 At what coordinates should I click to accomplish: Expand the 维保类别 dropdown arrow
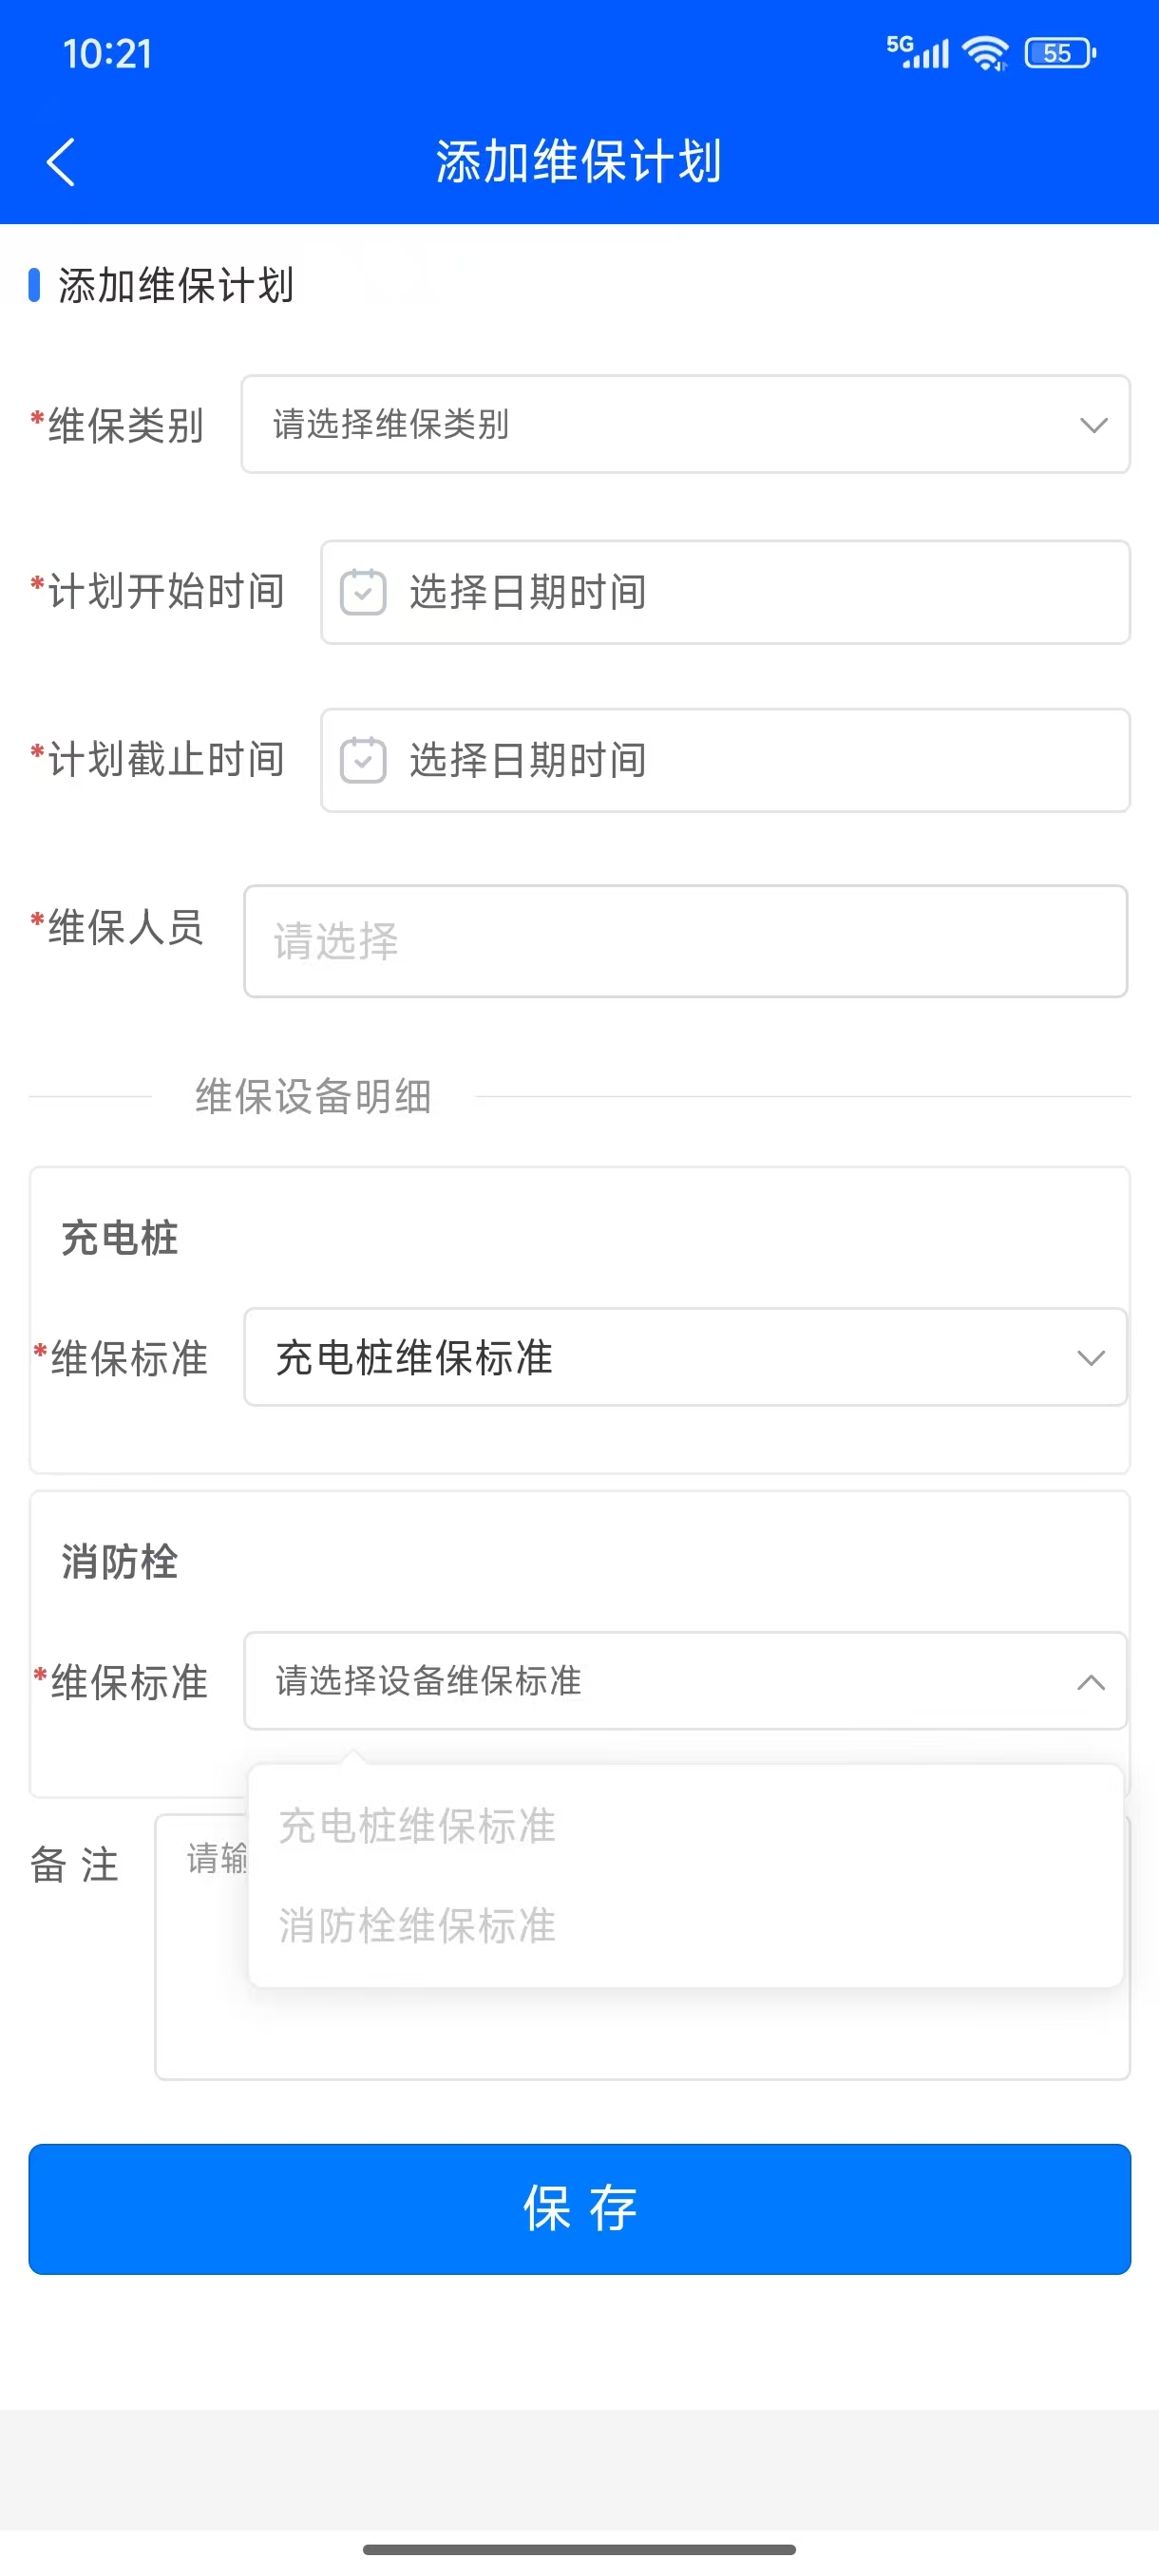pyautogui.click(x=1094, y=425)
